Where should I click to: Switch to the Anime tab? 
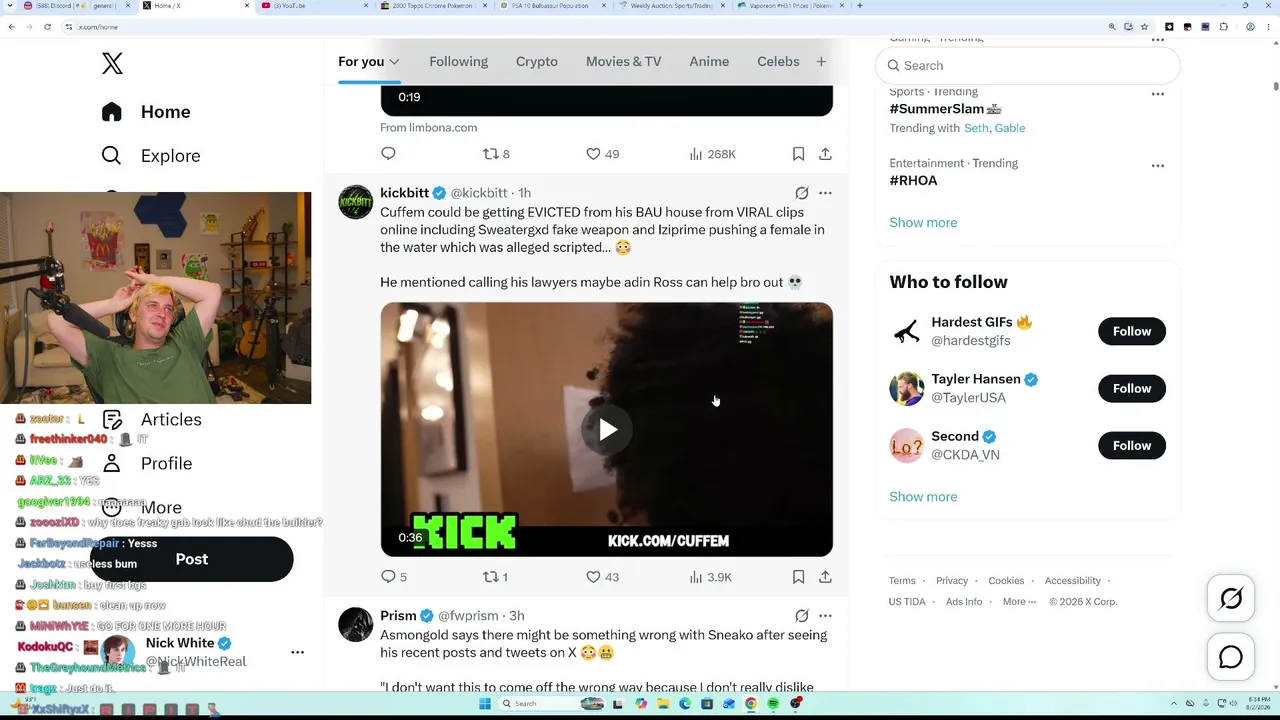(x=709, y=62)
